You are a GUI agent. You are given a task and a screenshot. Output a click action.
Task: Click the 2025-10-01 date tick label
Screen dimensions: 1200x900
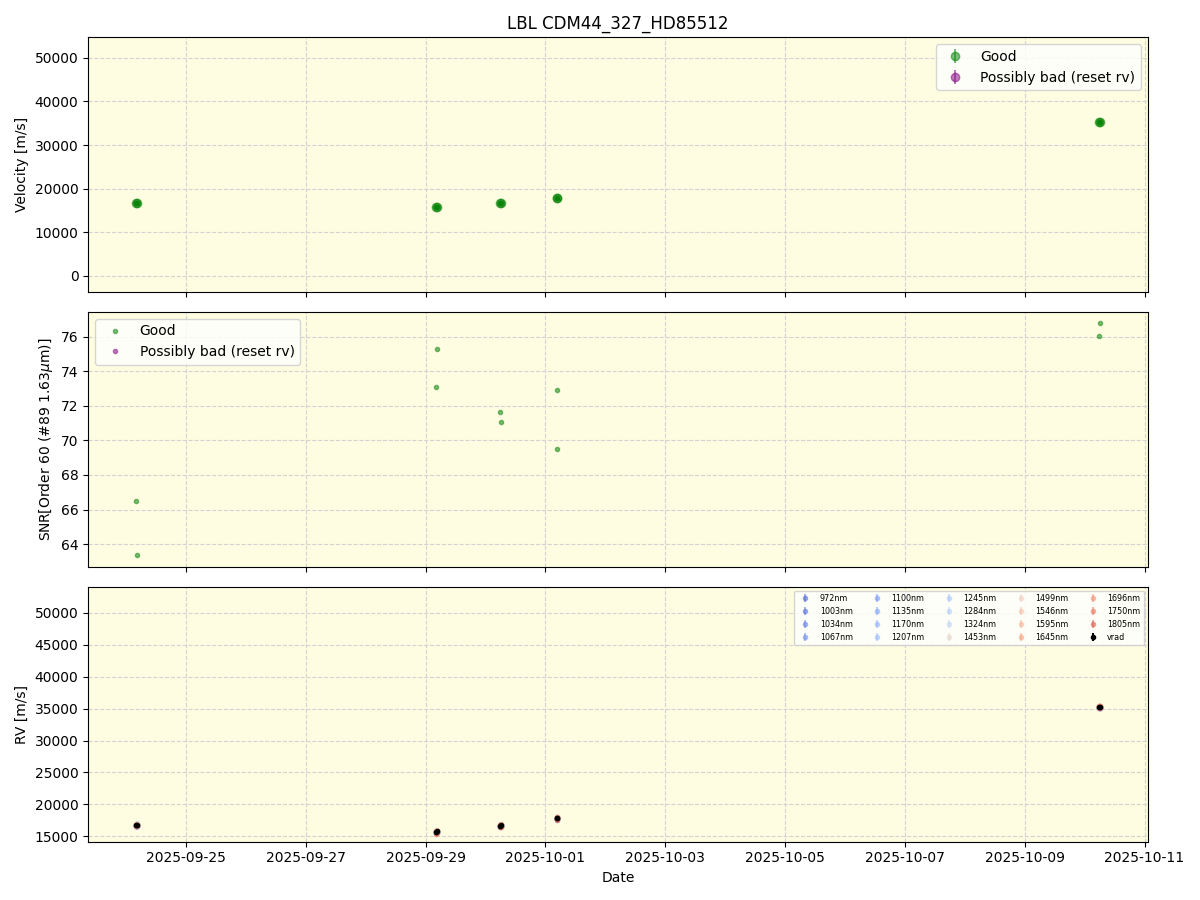(545, 857)
